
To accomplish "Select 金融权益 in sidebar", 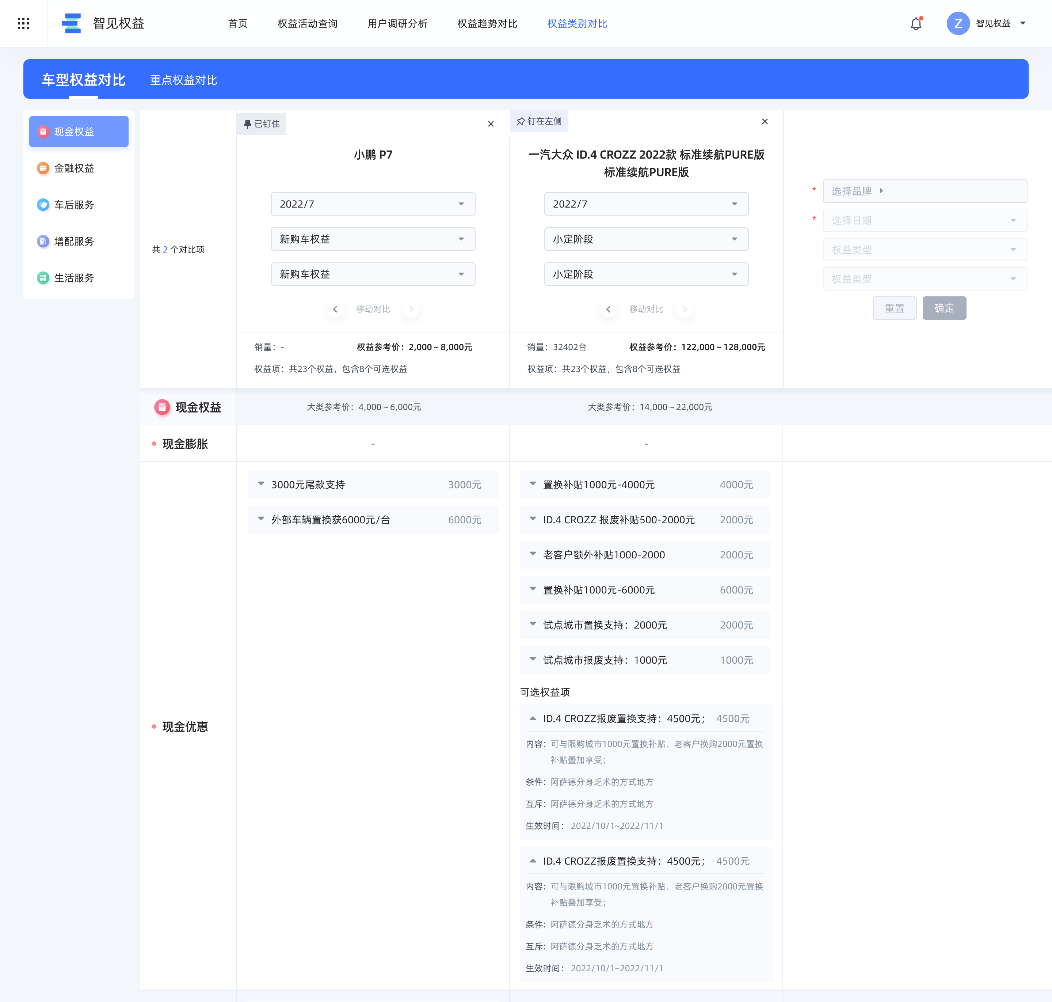I will (x=78, y=168).
